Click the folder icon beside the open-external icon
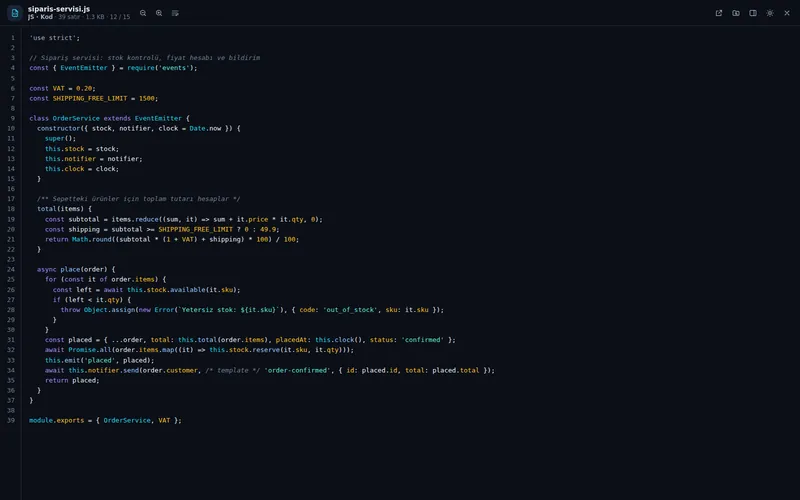 [736, 13]
